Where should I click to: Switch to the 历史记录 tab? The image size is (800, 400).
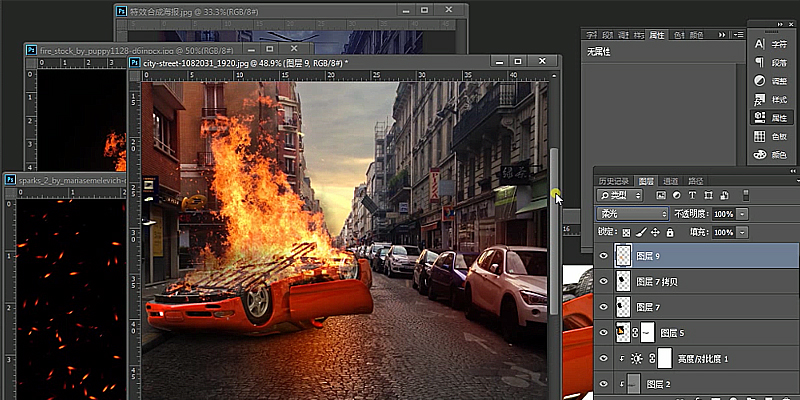click(x=614, y=181)
